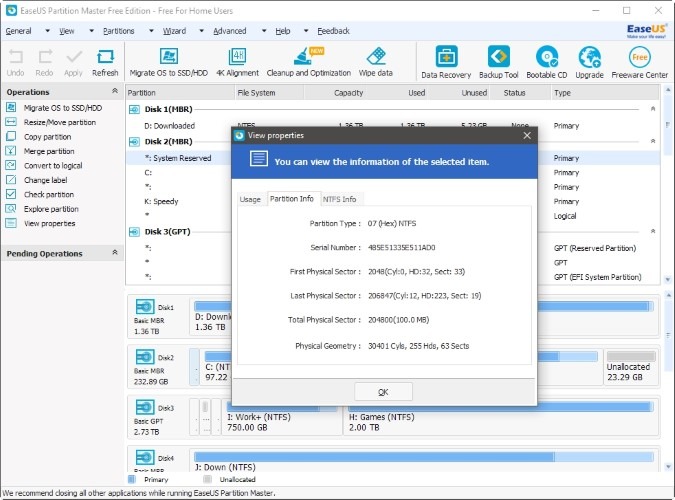The width and height of the screenshot is (675, 500).
Task: Switch to the Usage tab
Action: tap(250, 199)
